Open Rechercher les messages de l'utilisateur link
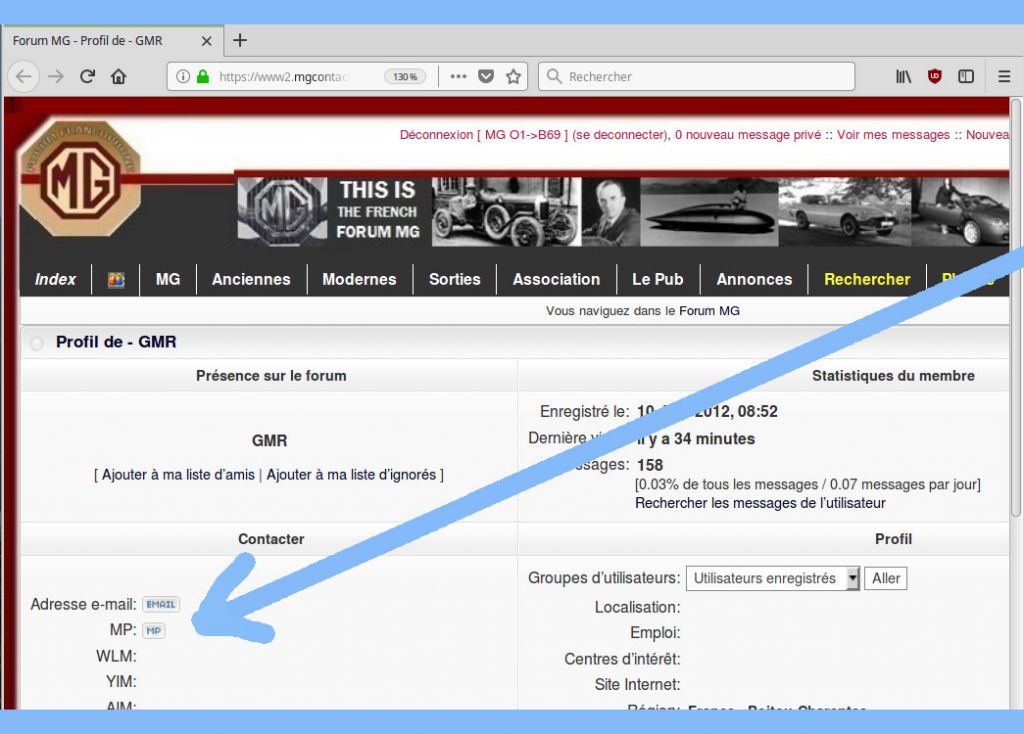This screenshot has height=734, width=1024. click(760, 503)
